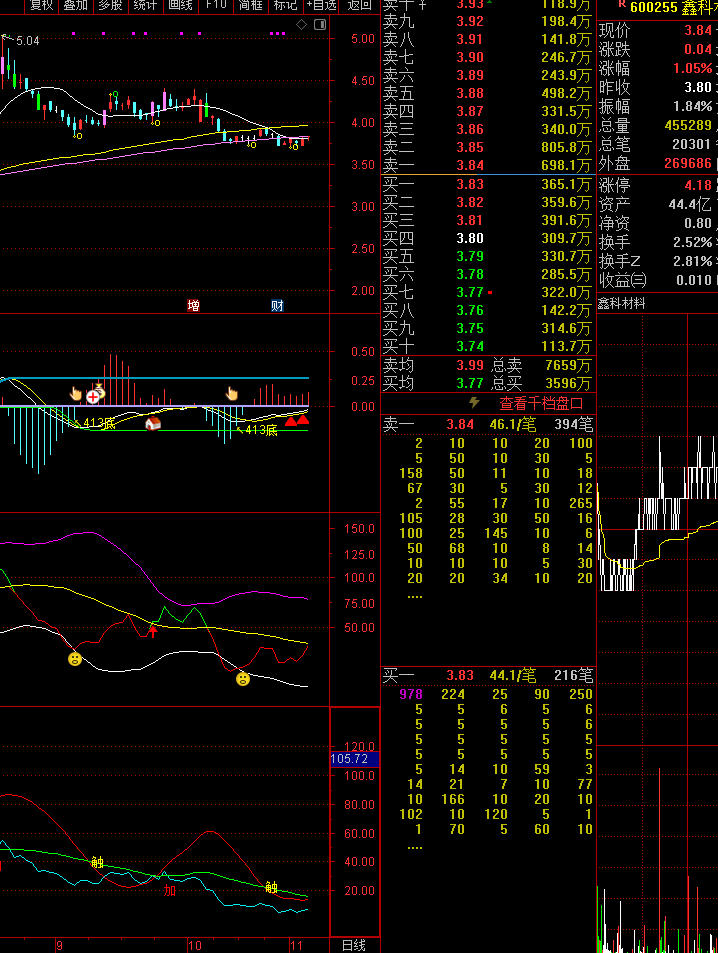Add stock via +自选 button

(x=321, y=6)
